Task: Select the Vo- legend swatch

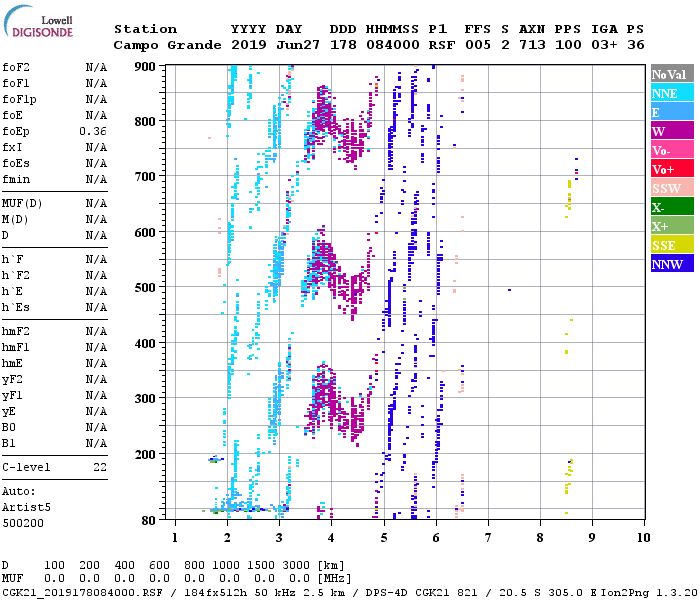Action: [x=672, y=150]
